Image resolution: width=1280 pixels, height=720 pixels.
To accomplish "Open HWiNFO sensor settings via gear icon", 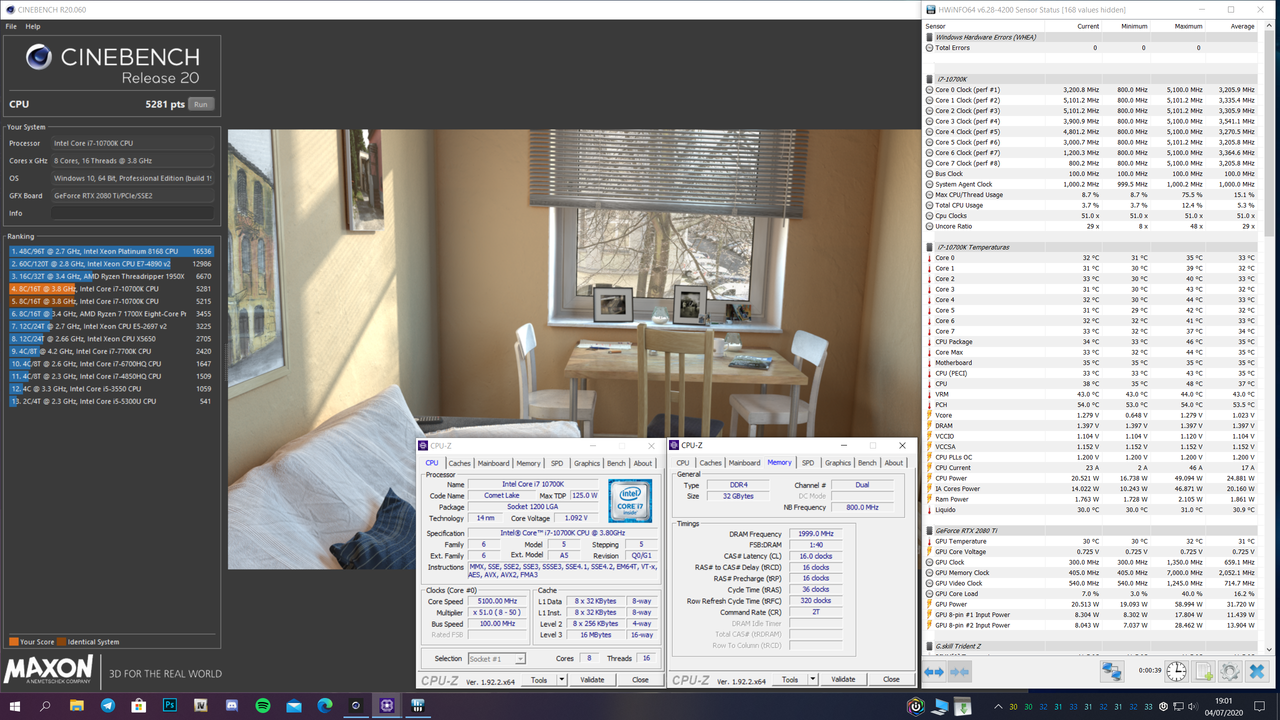I will 1229,671.
